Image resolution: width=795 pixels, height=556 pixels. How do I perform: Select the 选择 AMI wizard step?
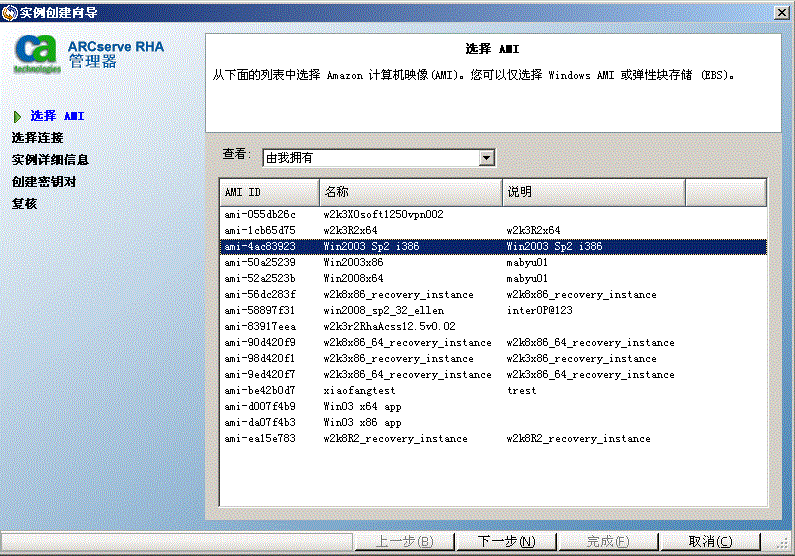57,116
